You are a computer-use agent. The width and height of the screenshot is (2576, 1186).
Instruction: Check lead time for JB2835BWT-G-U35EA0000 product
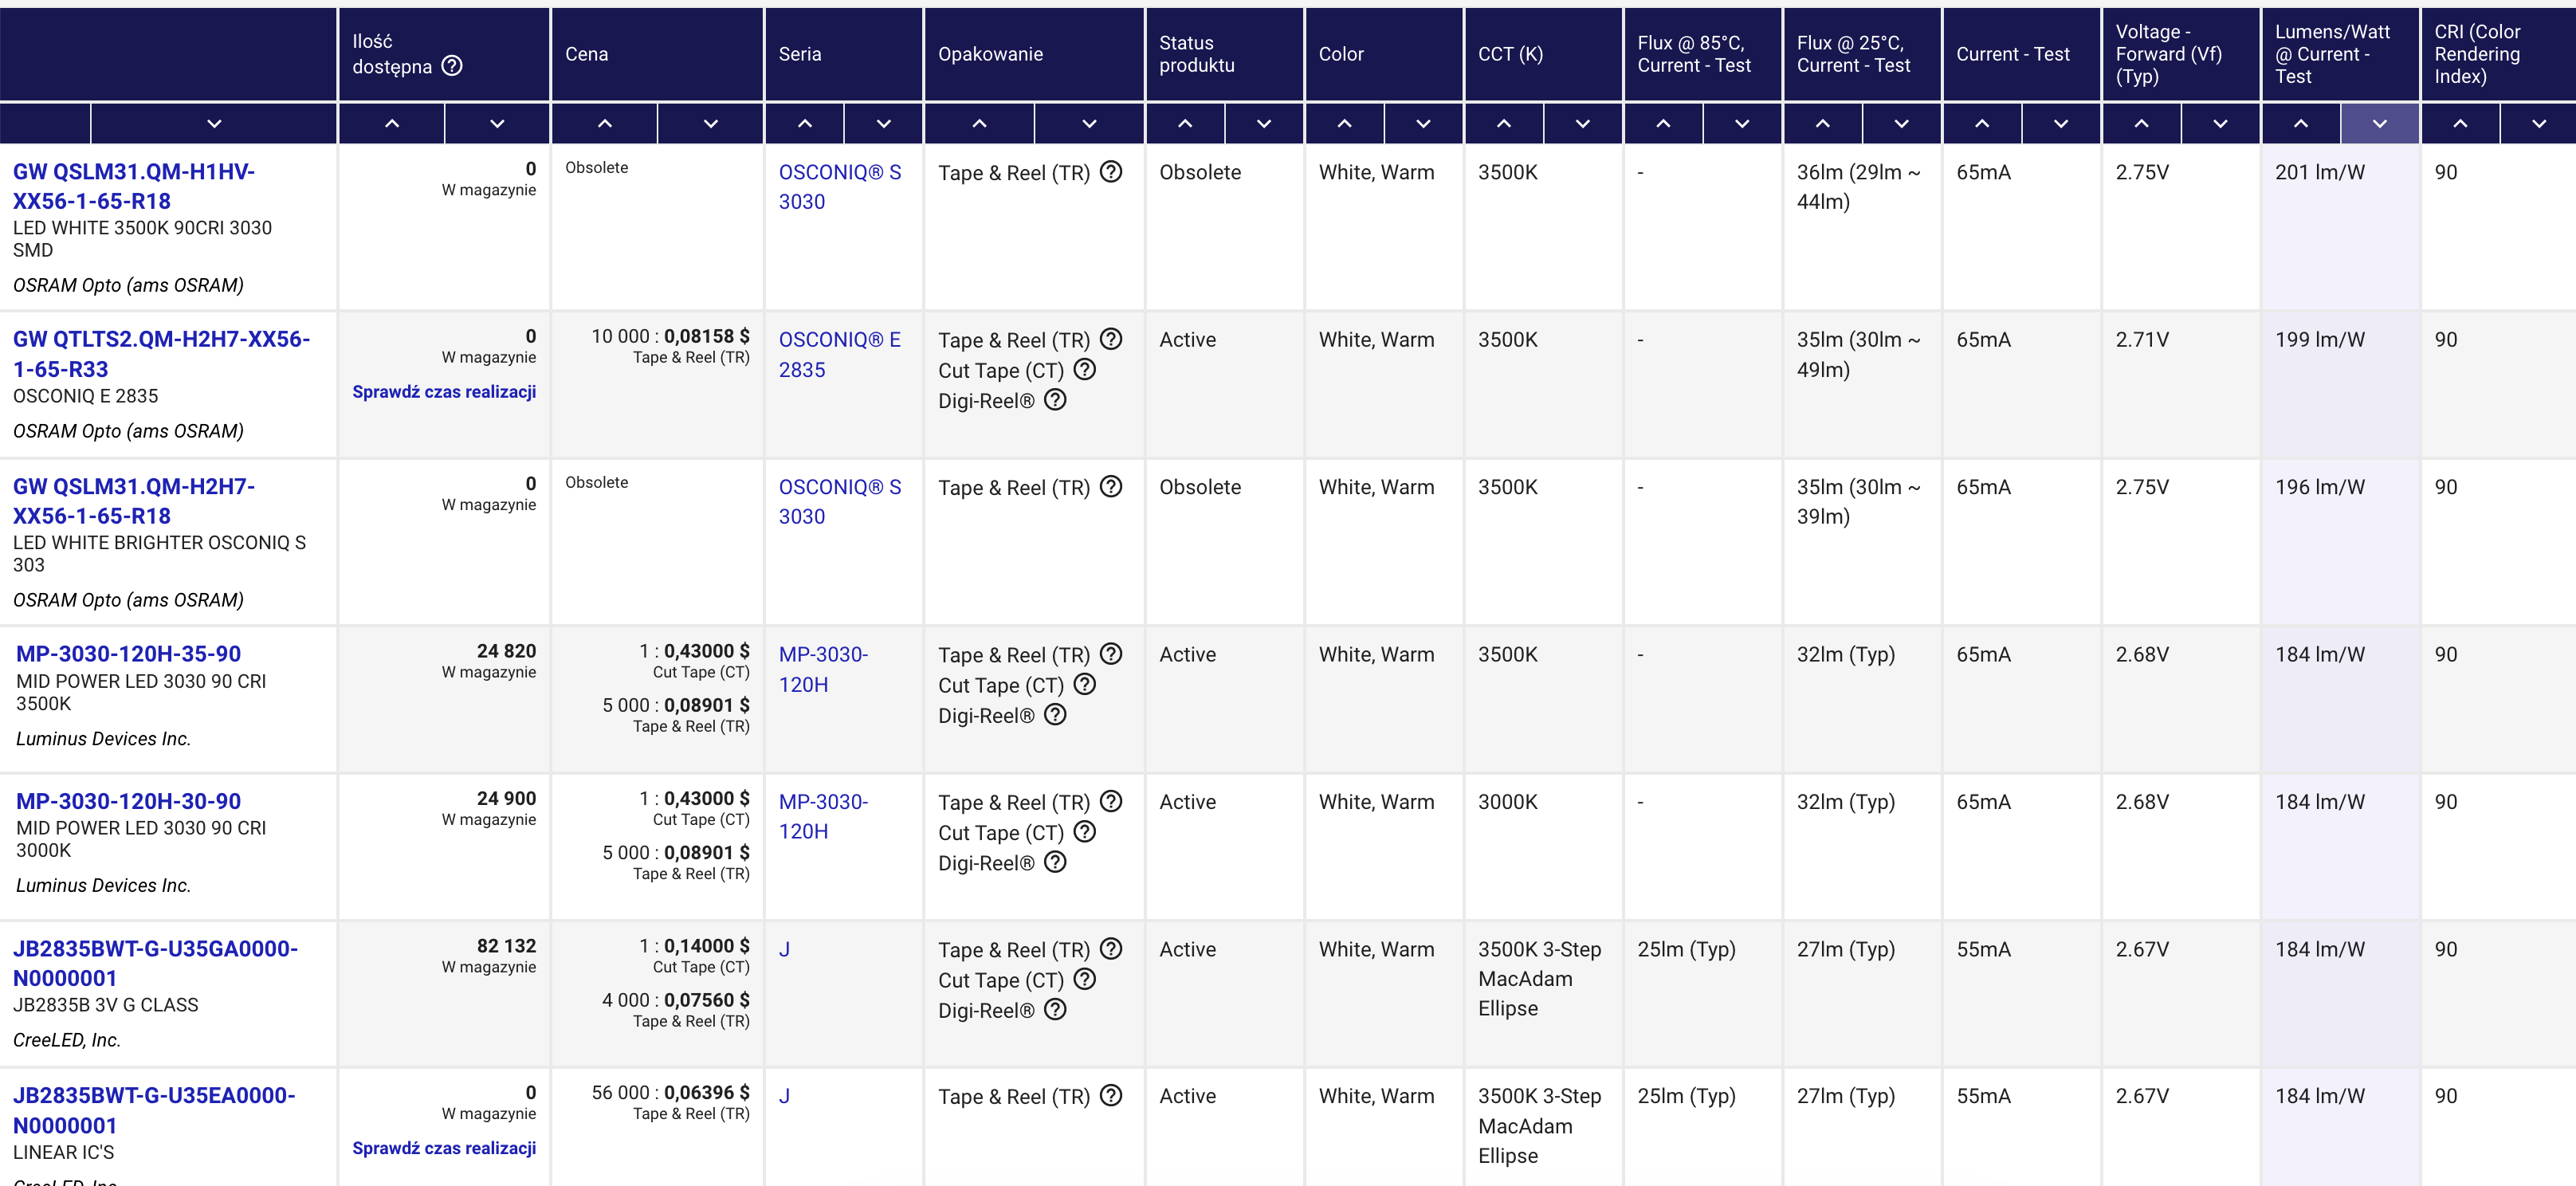tap(444, 1148)
